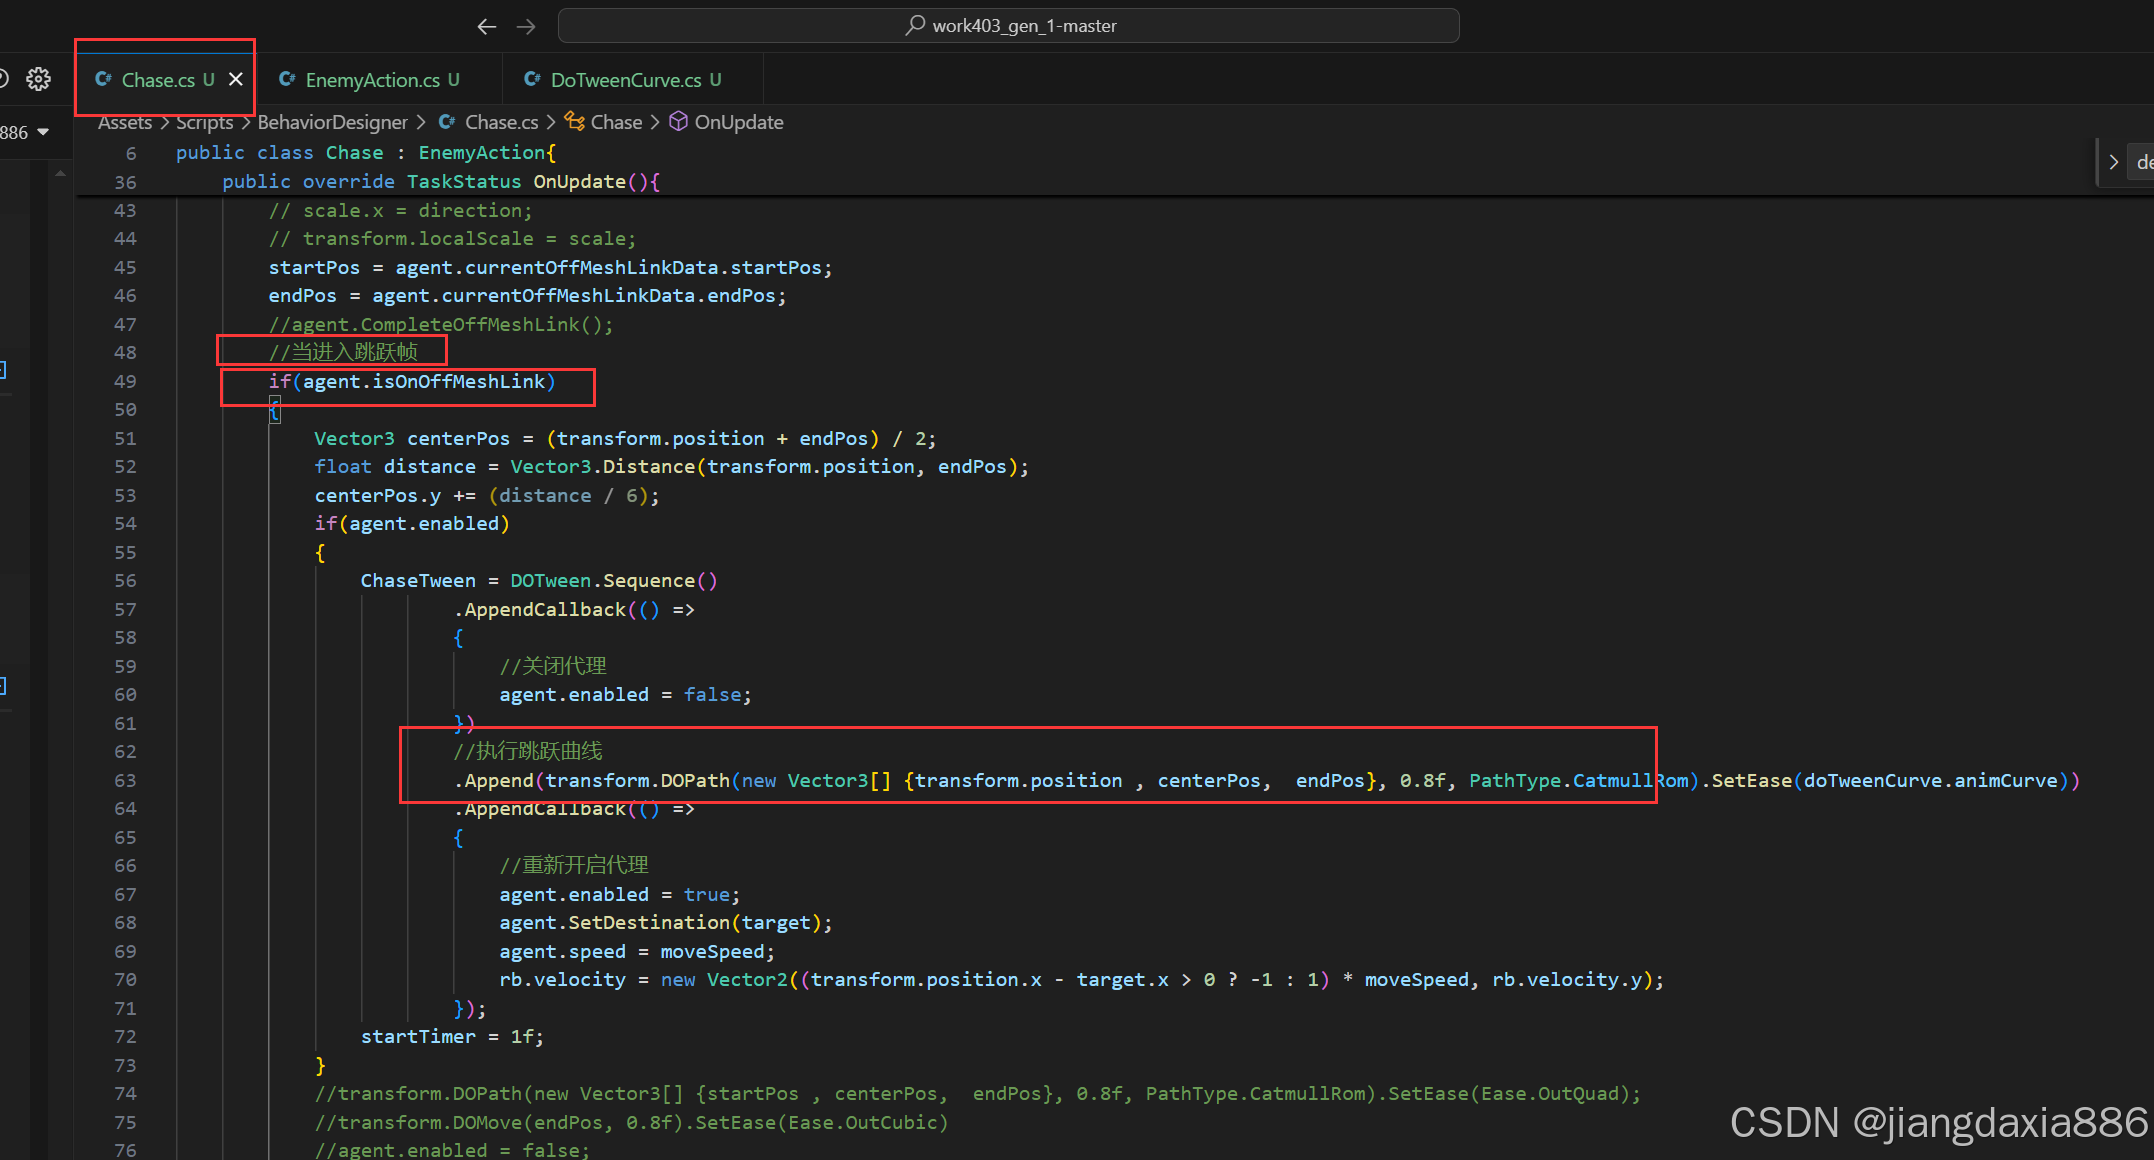Click the C# icon on DoTweenCurve.cs tab
2154x1160 pixels.
coord(532,79)
